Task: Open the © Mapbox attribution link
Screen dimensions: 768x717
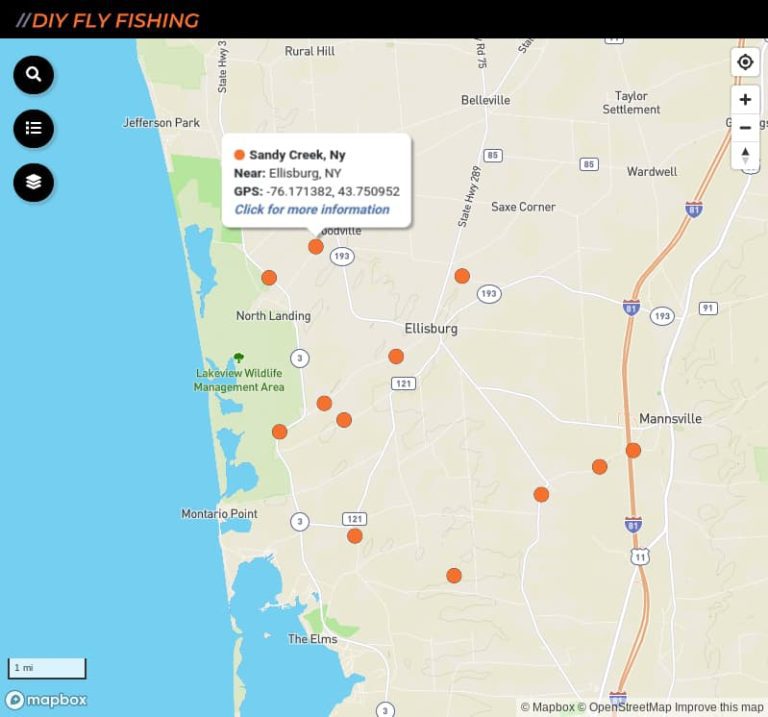Action: pos(547,707)
